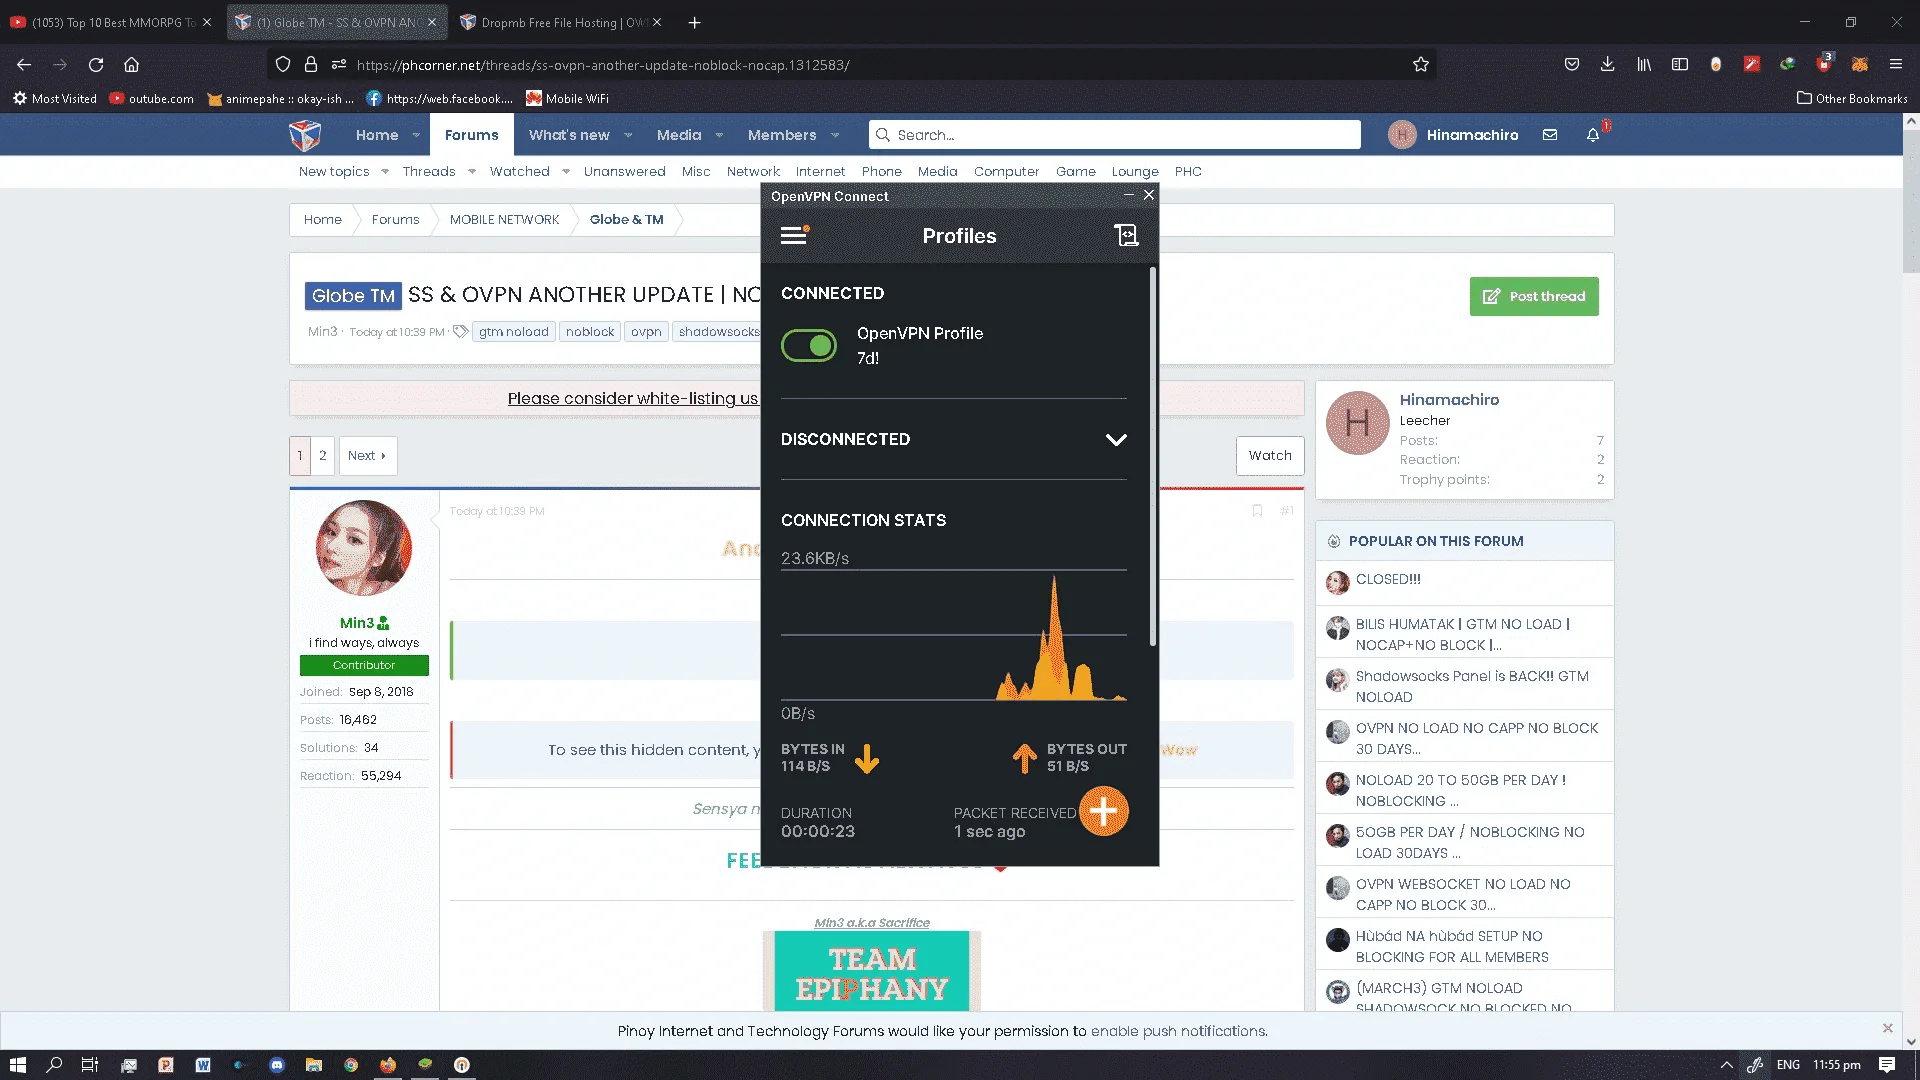
Task: Save page to Pocket icon
Action: (x=1572, y=64)
